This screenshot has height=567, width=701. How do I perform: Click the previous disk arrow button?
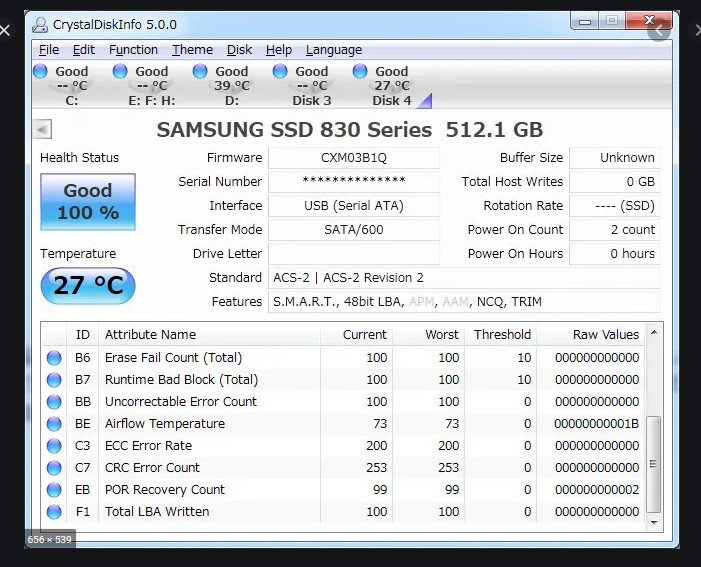(42, 130)
